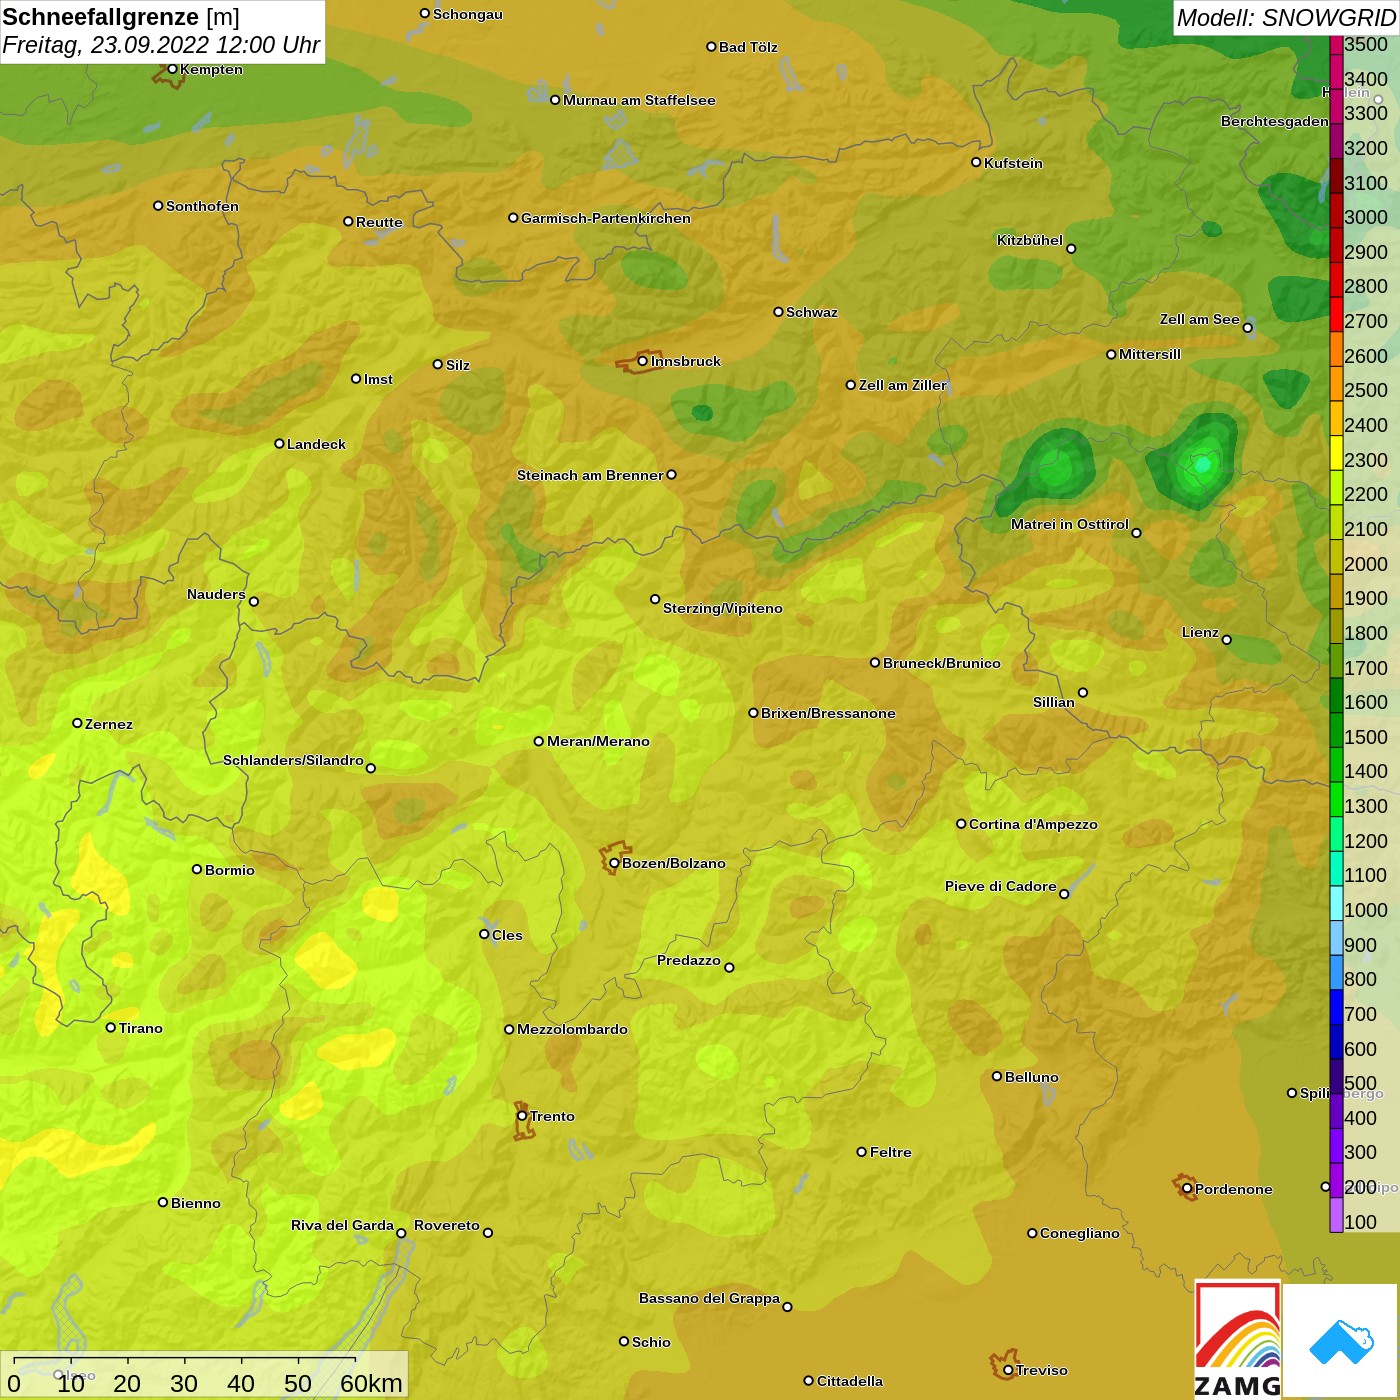The height and width of the screenshot is (1400, 1400).
Task: Click the 'Predazzo' label
Action: coord(689,960)
